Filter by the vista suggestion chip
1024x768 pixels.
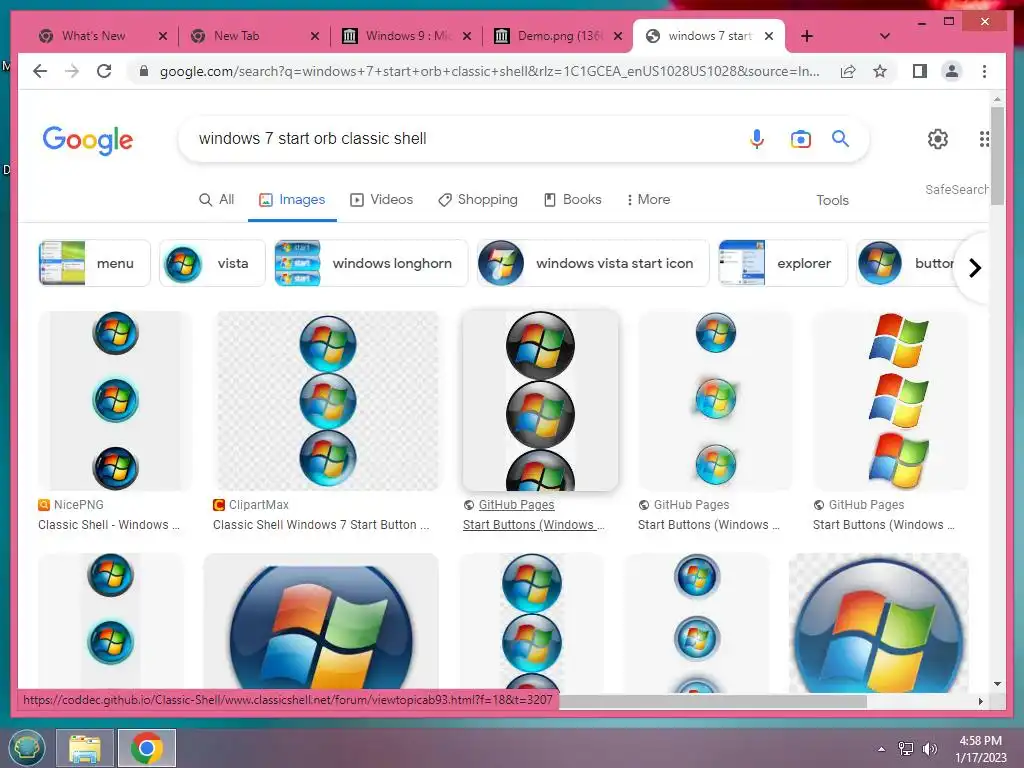click(212, 263)
